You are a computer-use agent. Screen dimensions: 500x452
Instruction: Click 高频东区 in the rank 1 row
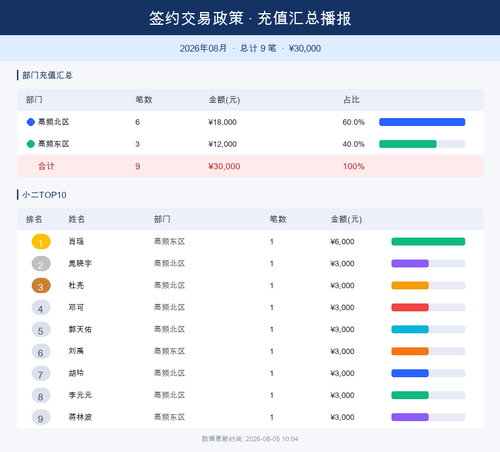170,241
